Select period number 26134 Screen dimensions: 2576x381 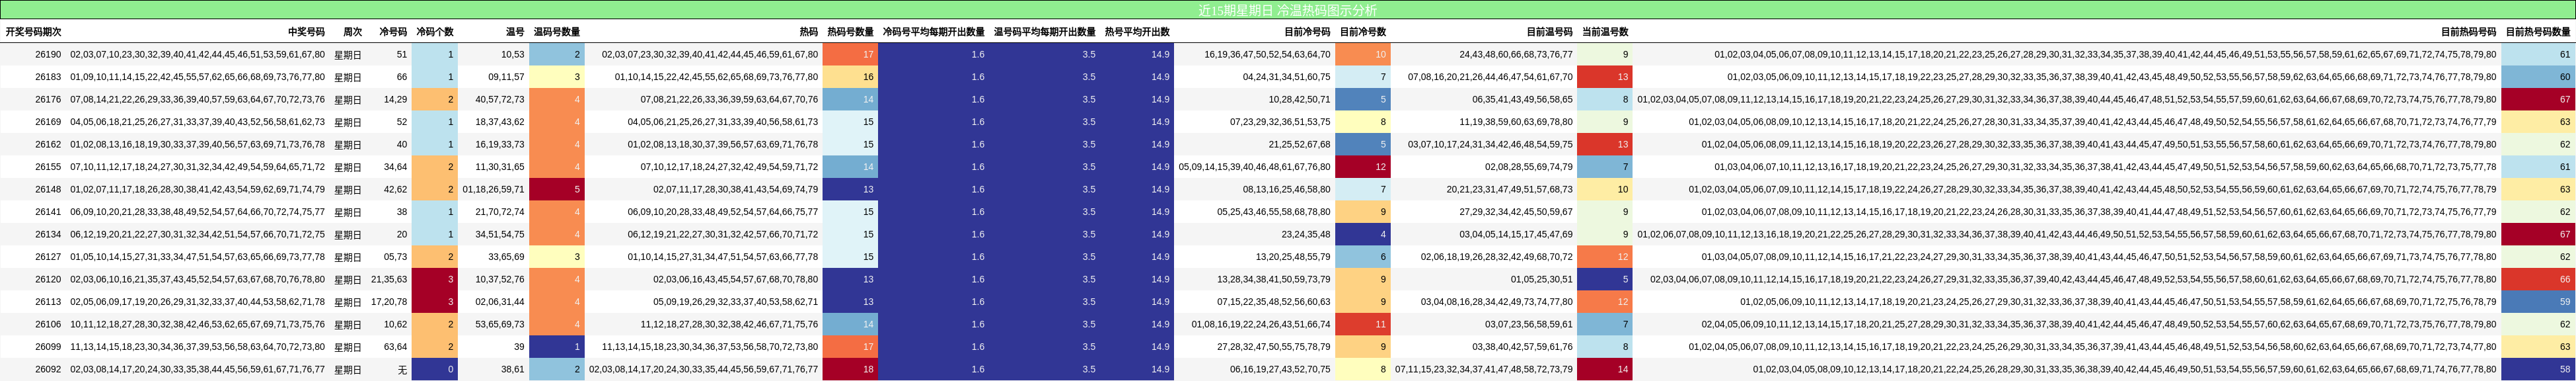coord(48,235)
